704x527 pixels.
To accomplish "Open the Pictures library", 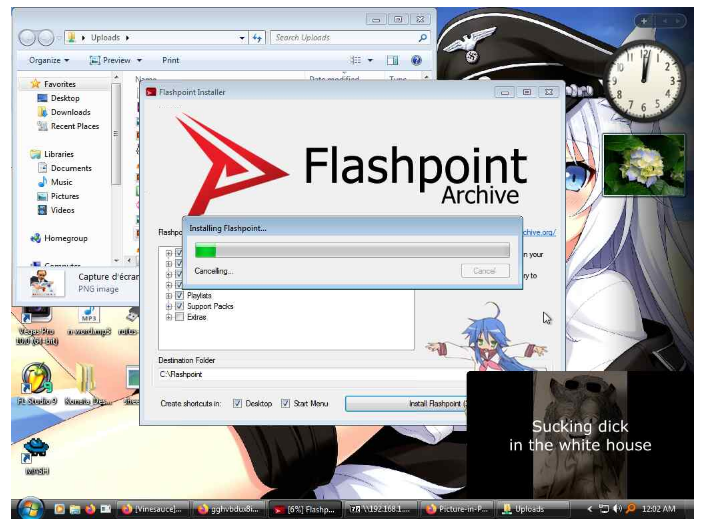I will (x=65, y=196).
